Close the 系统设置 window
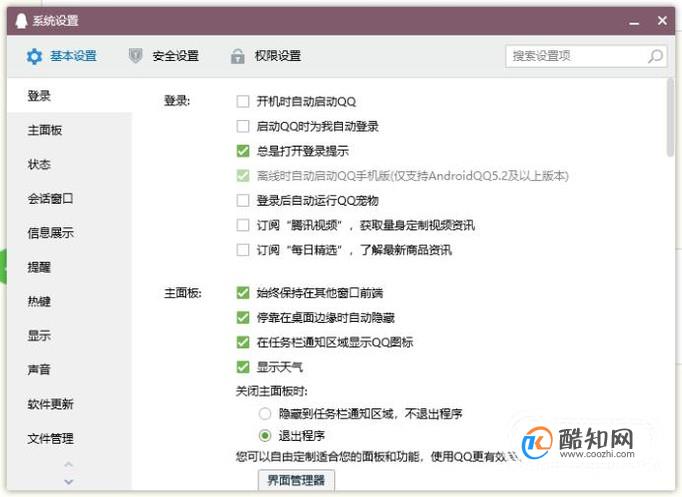 coord(662,20)
